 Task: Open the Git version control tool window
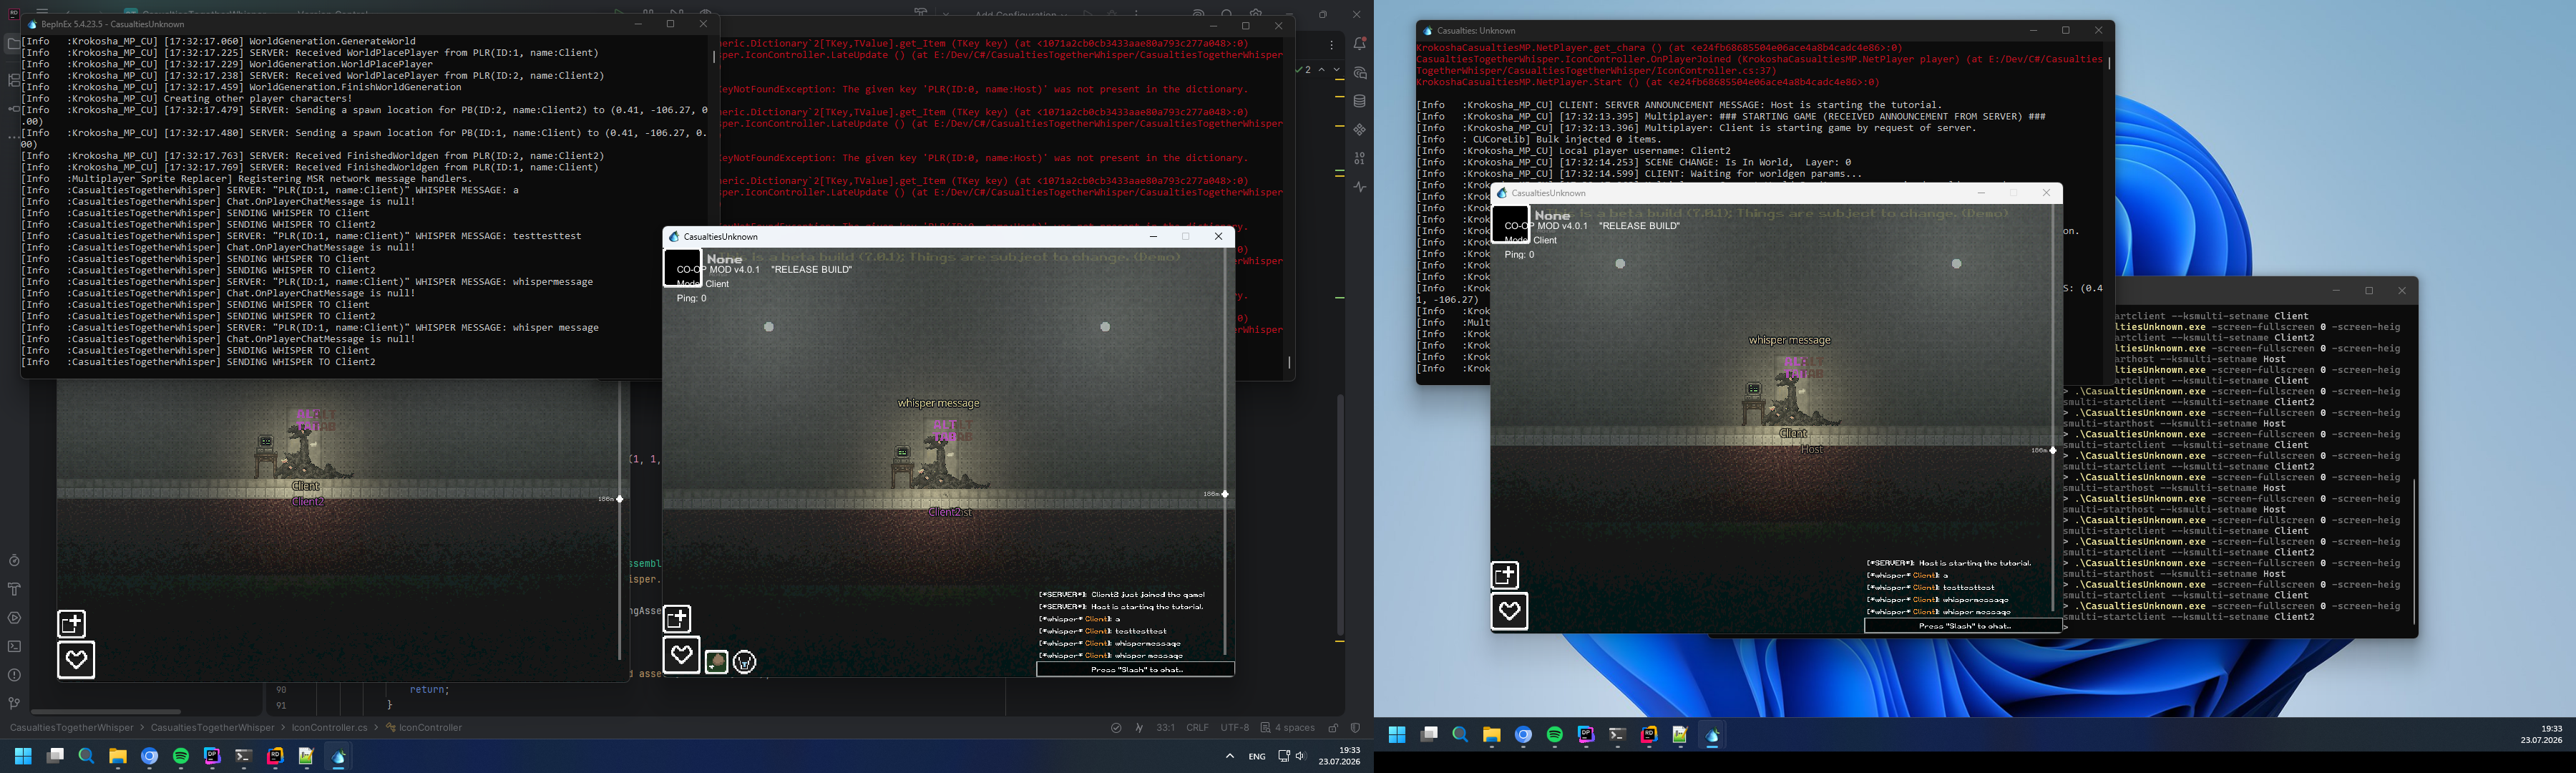[14, 703]
